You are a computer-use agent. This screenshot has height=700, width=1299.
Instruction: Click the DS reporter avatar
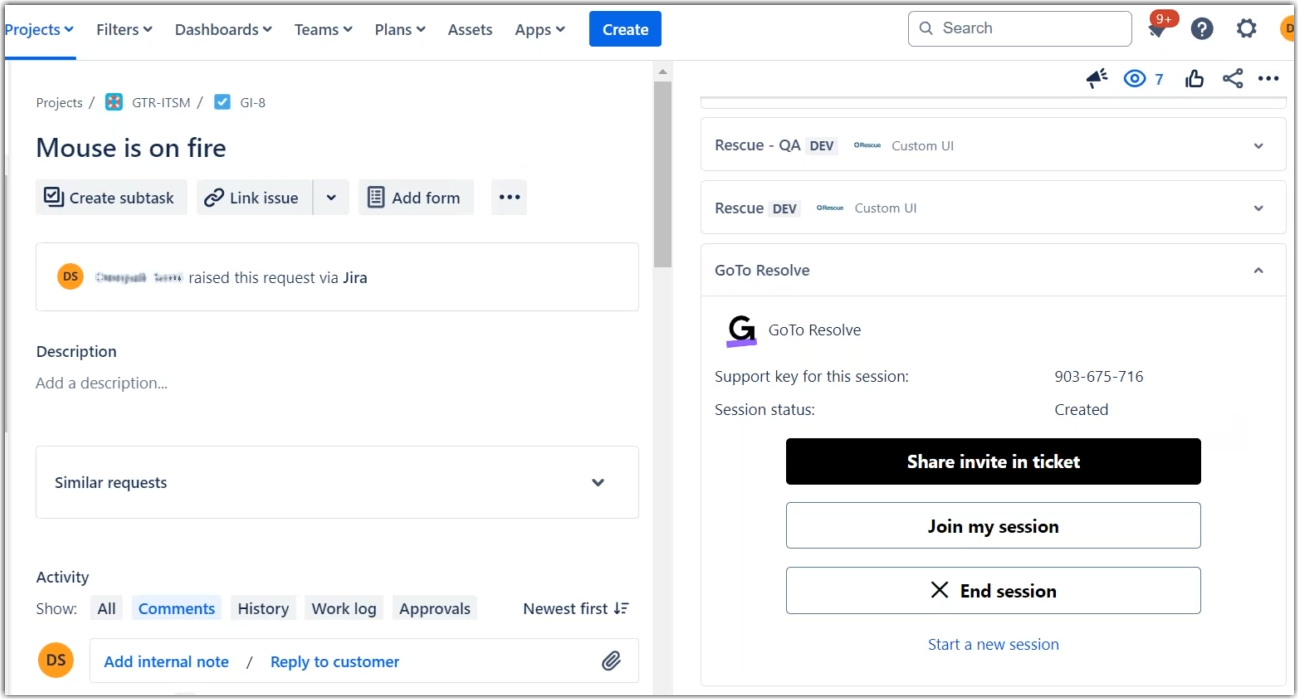pyautogui.click(x=70, y=277)
